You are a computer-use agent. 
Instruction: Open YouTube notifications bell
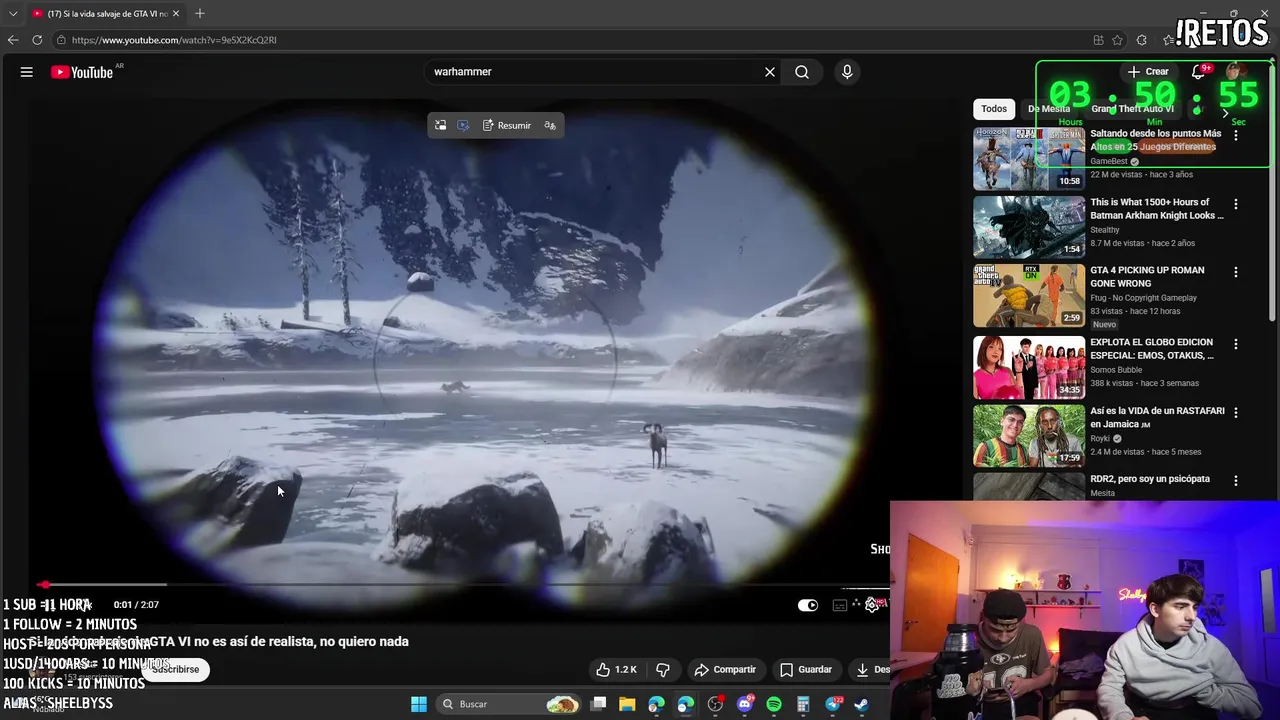coord(1198,72)
